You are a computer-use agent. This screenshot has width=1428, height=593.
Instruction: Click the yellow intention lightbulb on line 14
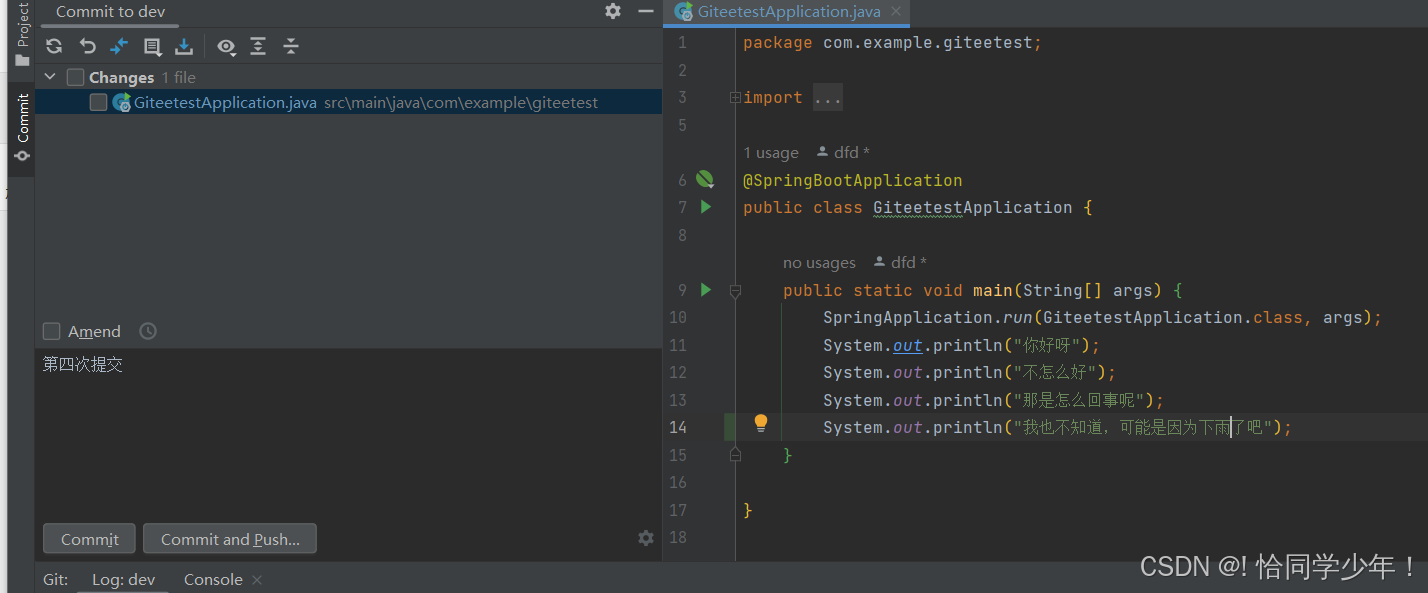coord(761,423)
